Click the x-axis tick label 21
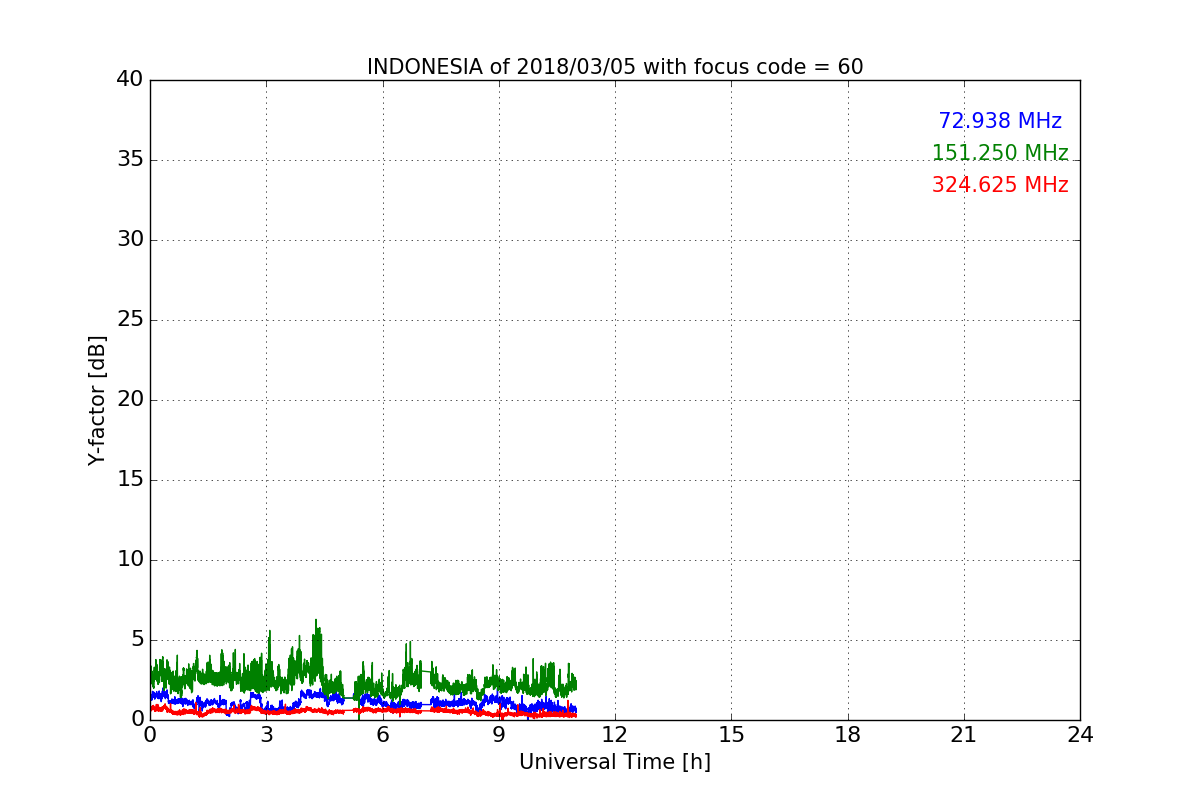The height and width of the screenshot is (800, 1200). [964, 735]
